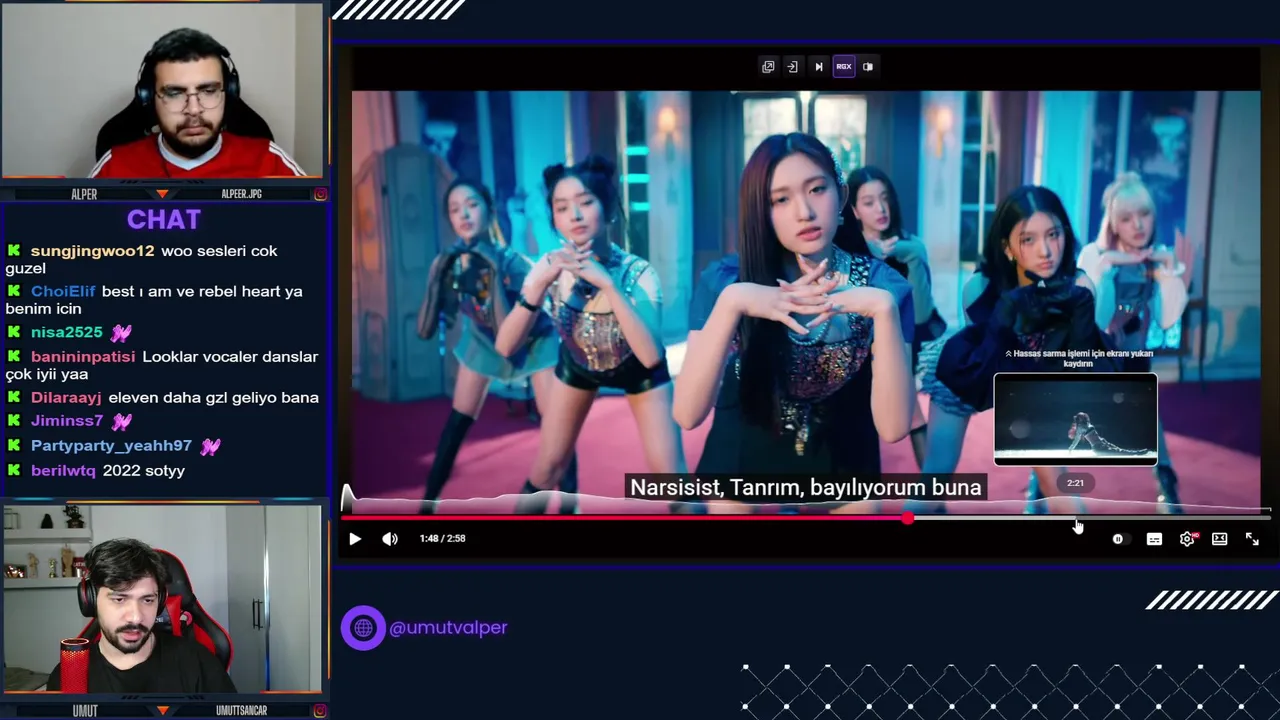Click the message 'eleven daha gzl geliyo bana'
The height and width of the screenshot is (720, 1280).
click(x=214, y=398)
